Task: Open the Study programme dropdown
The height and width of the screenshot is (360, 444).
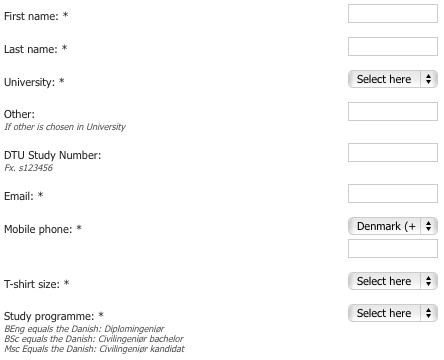Action: pos(393,313)
